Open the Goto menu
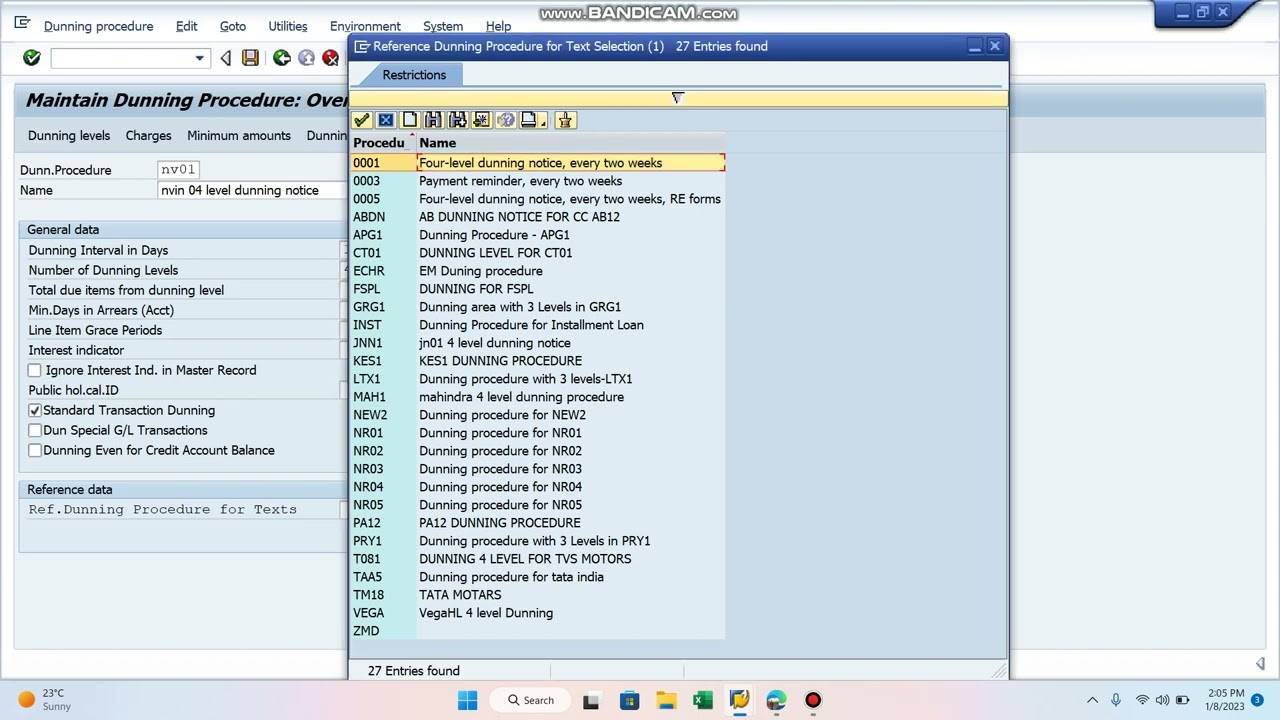Image resolution: width=1280 pixels, height=720 pixels. click(x=233, y=26)
